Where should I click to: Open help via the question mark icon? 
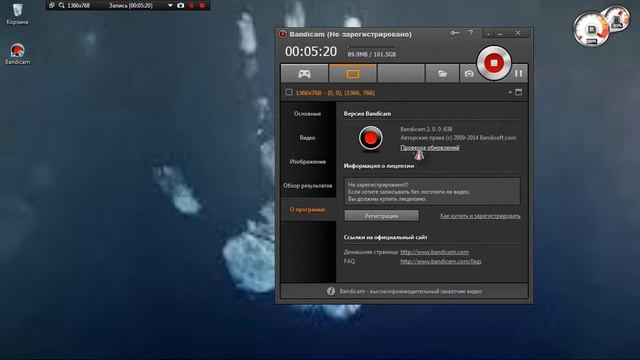471,33
